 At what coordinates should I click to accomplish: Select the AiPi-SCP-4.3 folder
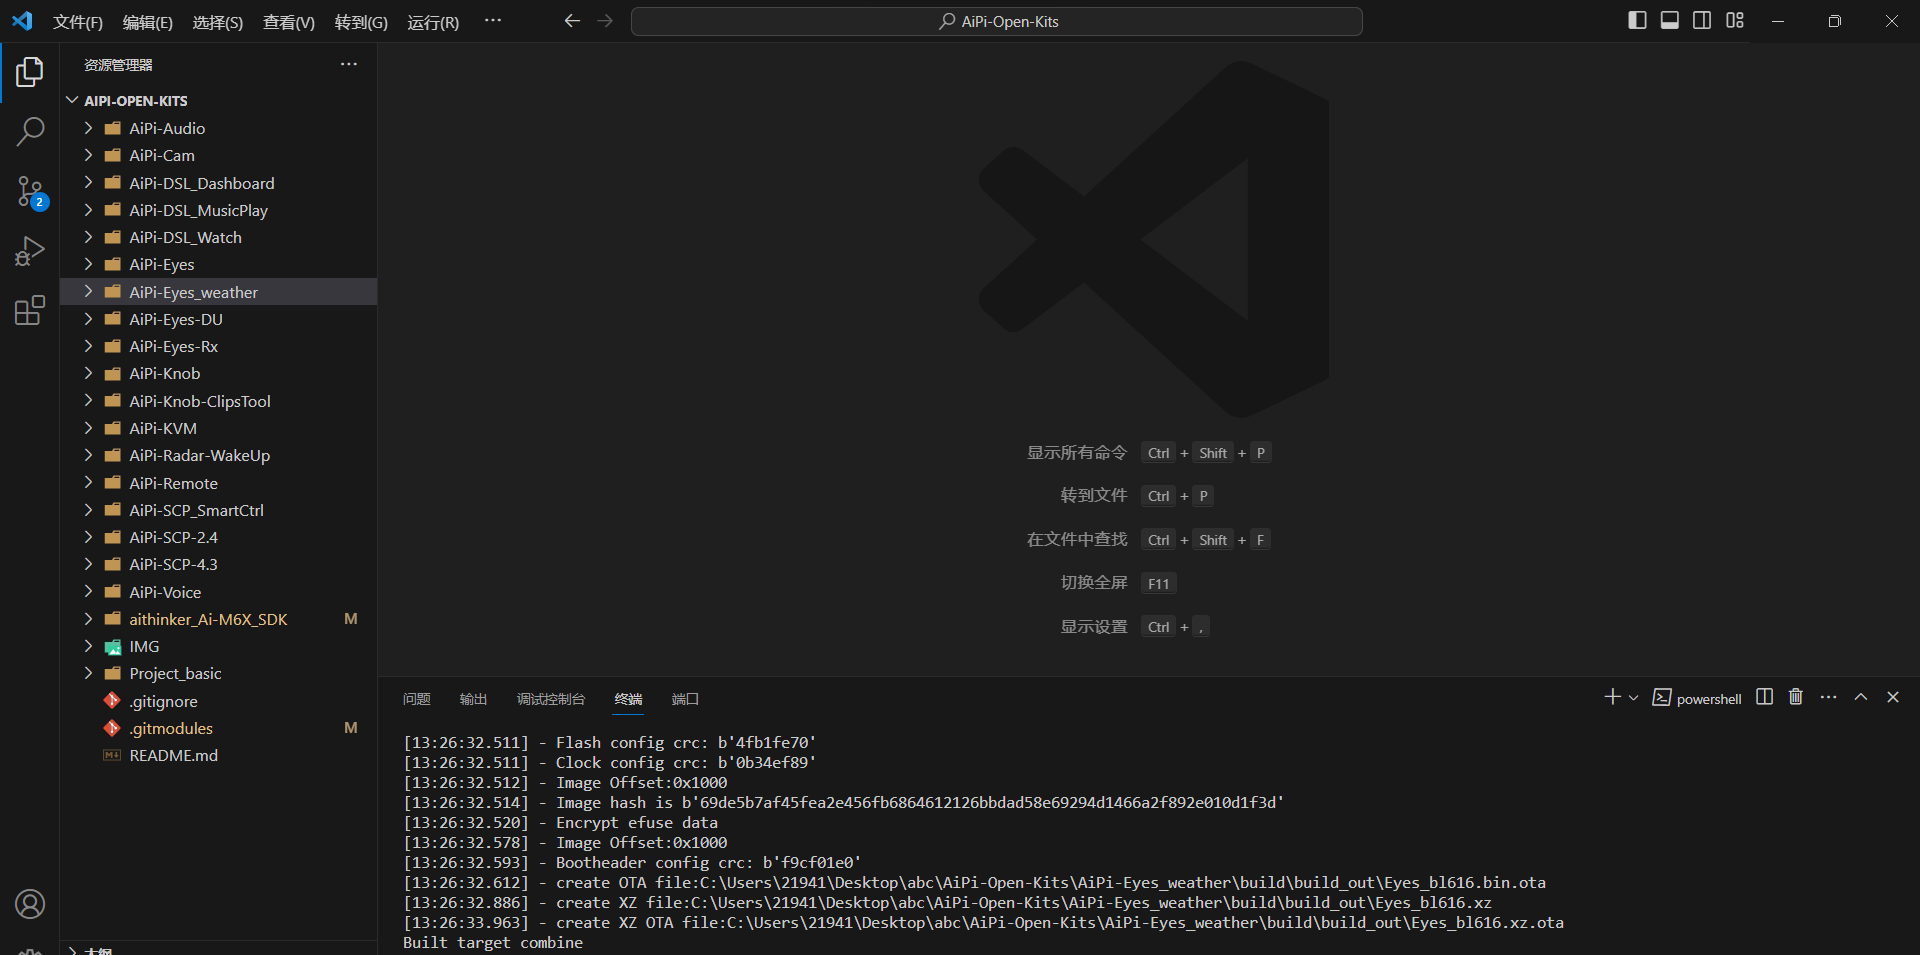[x=218, y=564]
